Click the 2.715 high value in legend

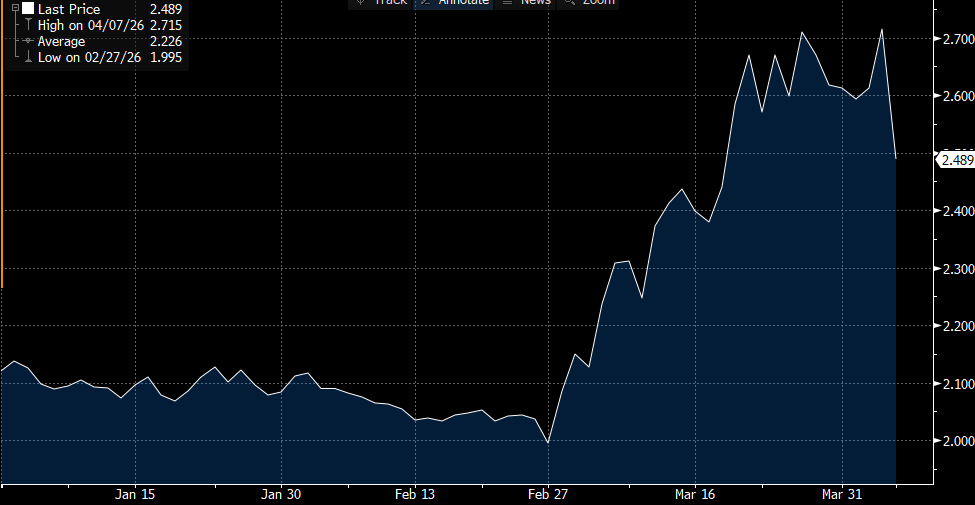(x=166, y=25)
